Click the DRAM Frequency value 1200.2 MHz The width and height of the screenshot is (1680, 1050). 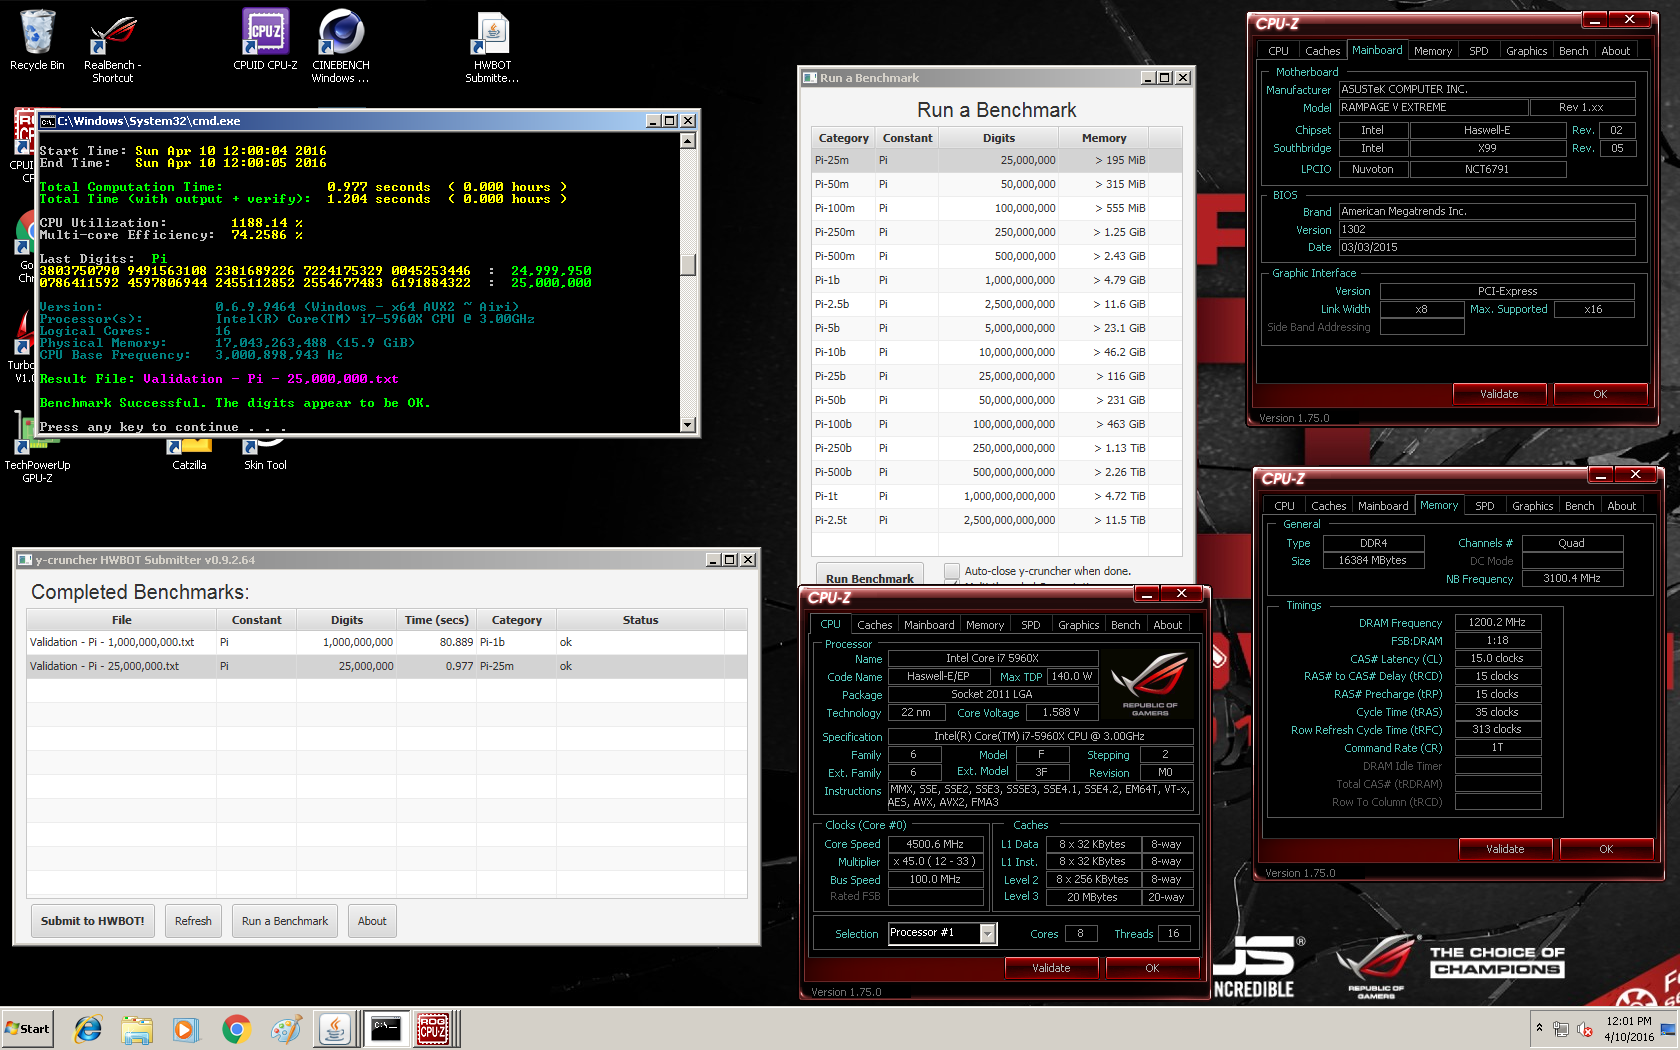1497,622
